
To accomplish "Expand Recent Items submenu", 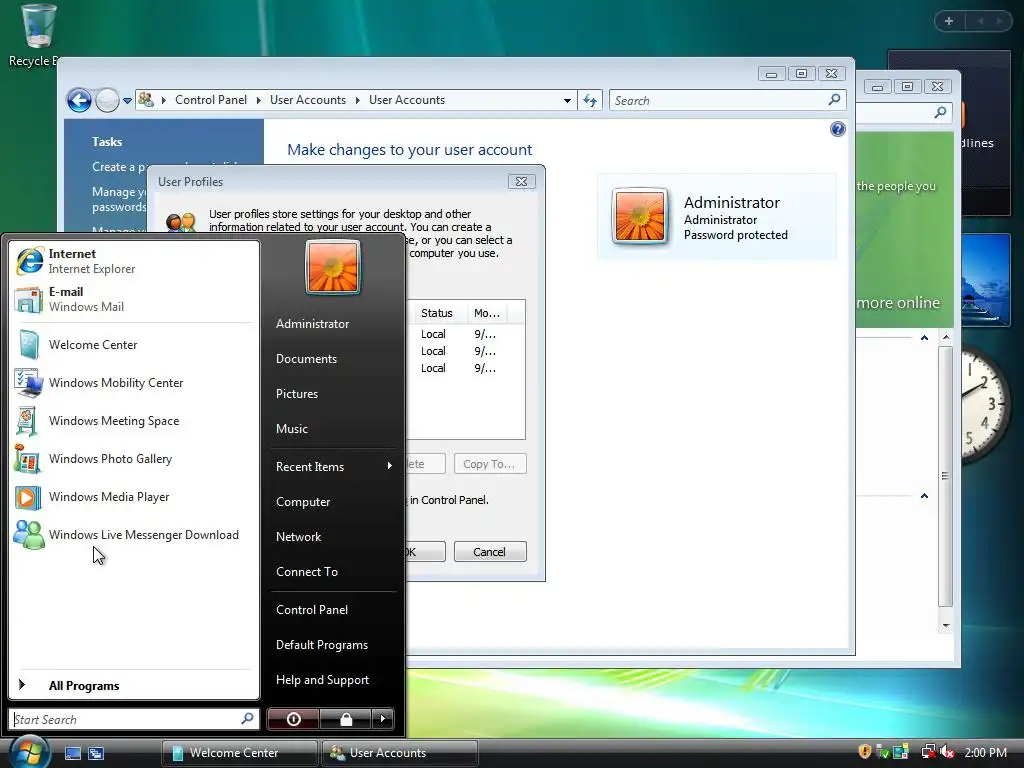I will click(333, 467).
